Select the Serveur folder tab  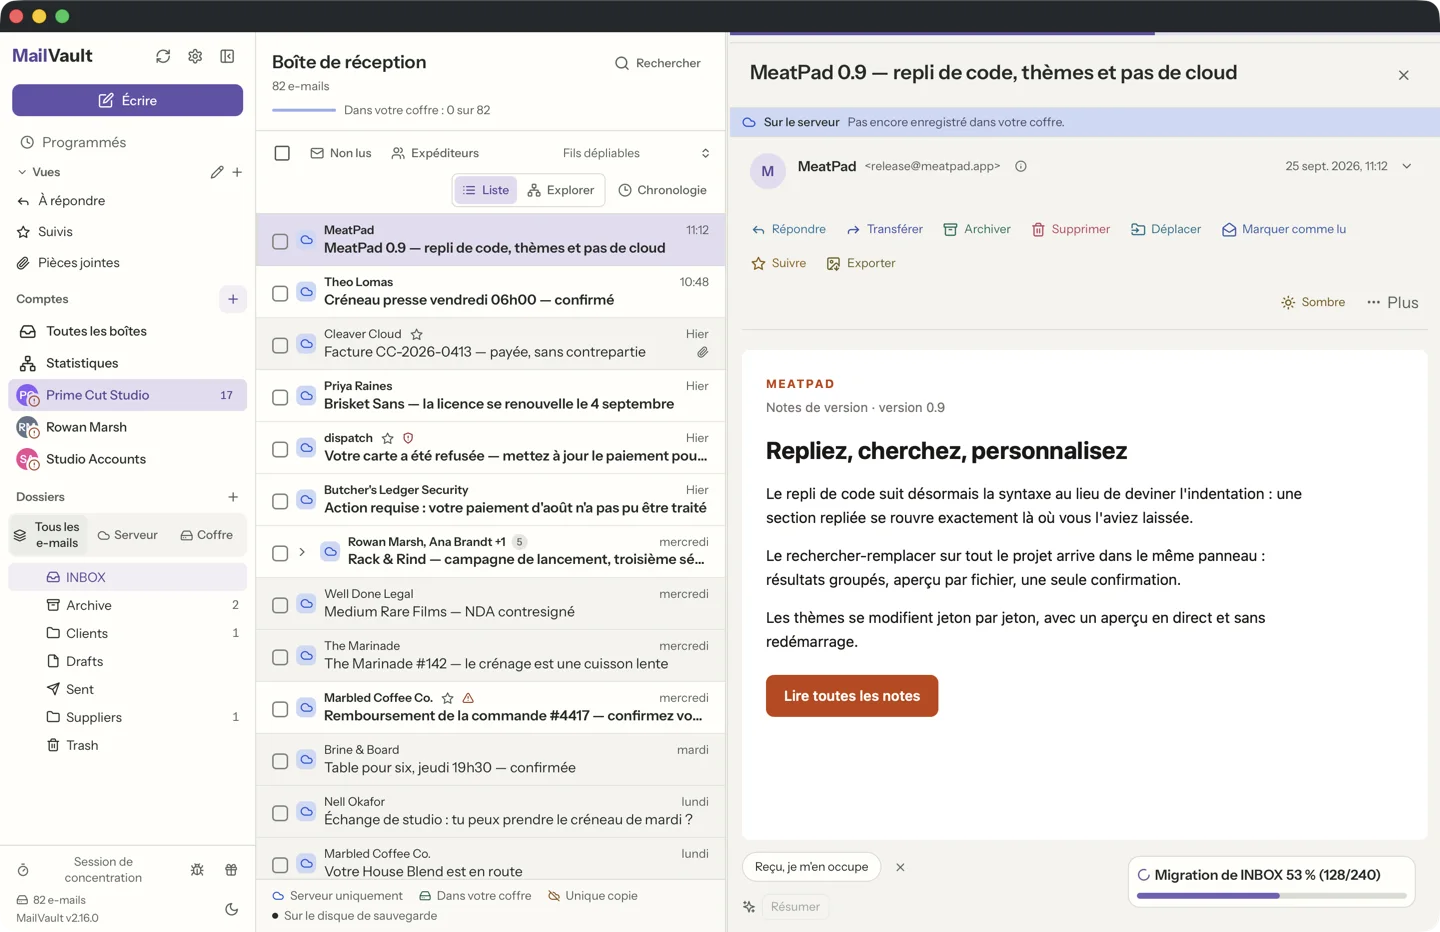[128, 535]
